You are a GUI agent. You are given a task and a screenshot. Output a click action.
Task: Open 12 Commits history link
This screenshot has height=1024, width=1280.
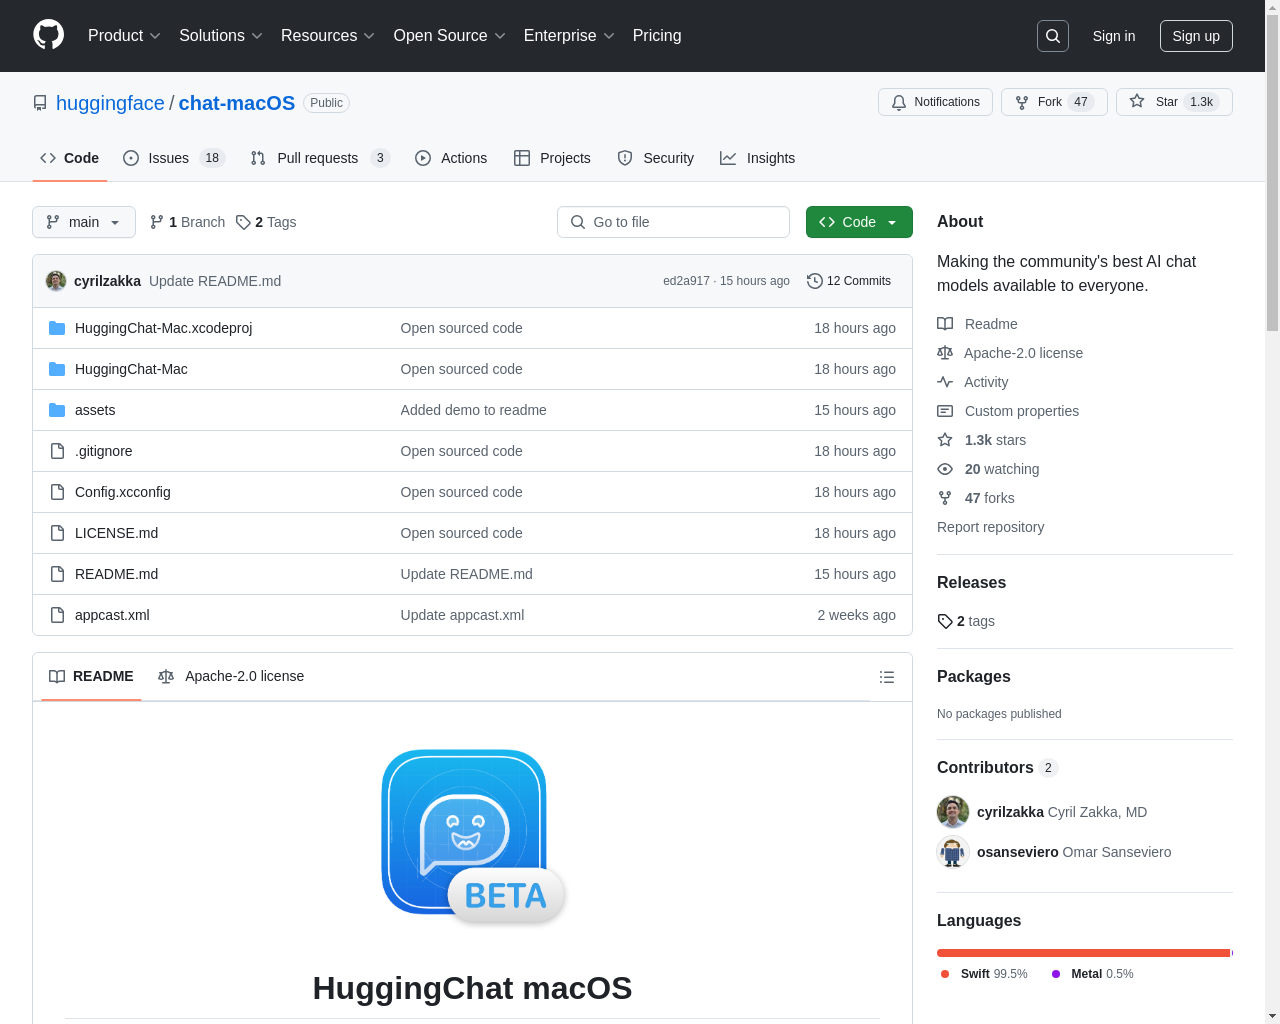point(849,281)
